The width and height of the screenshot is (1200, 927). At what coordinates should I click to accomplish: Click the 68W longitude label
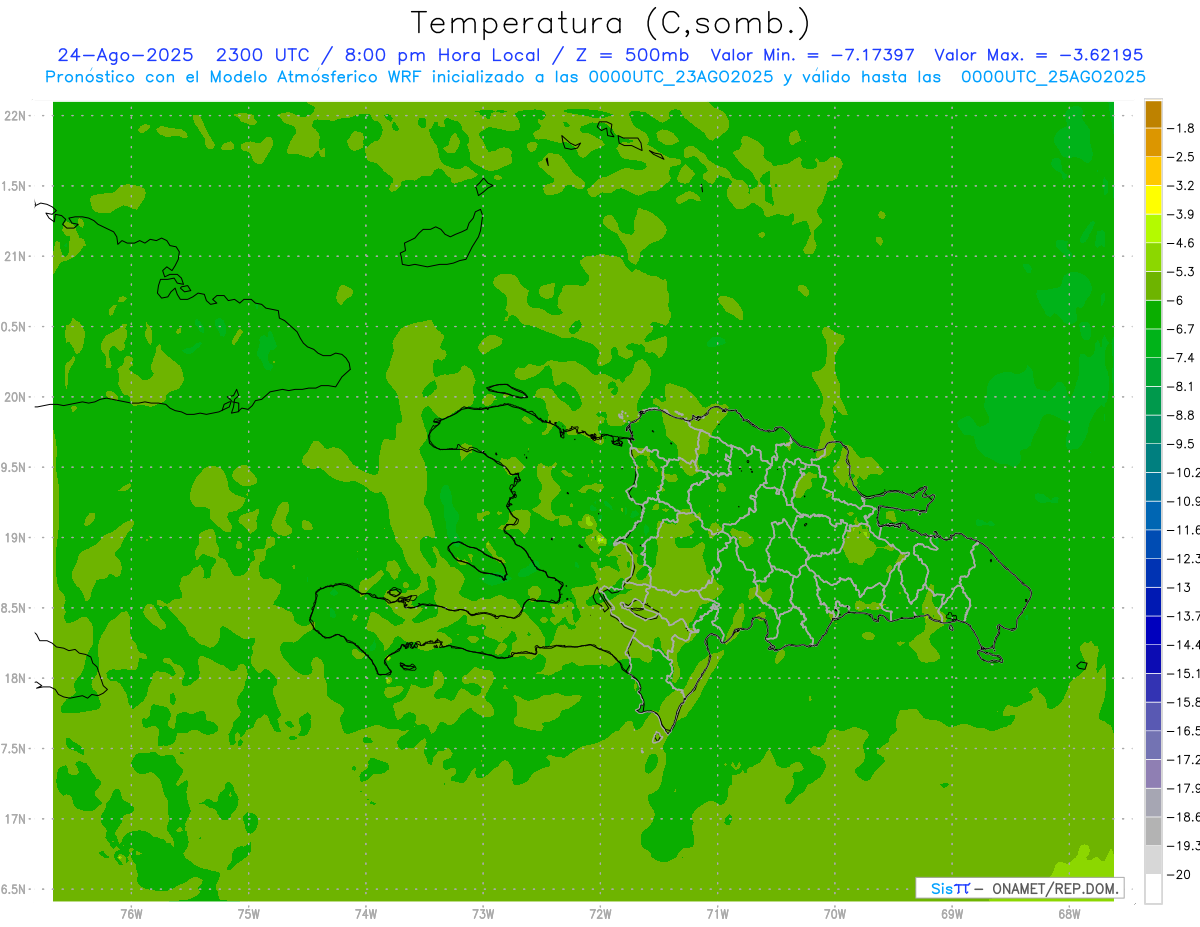pyautogui.click(x=1069, y=913)
